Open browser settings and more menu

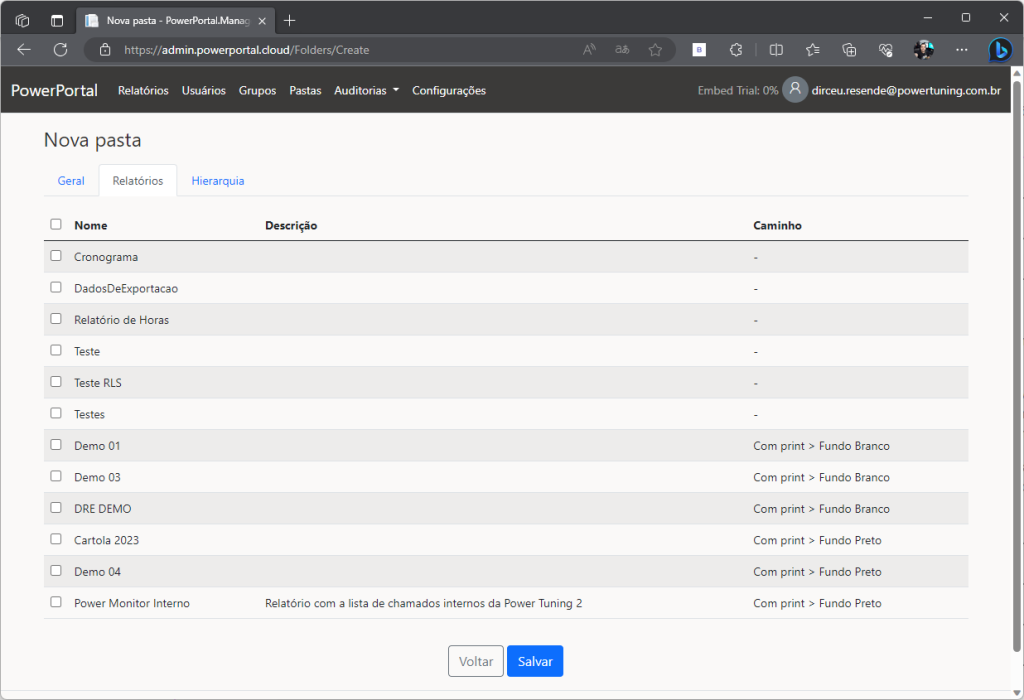click(961, 49)
